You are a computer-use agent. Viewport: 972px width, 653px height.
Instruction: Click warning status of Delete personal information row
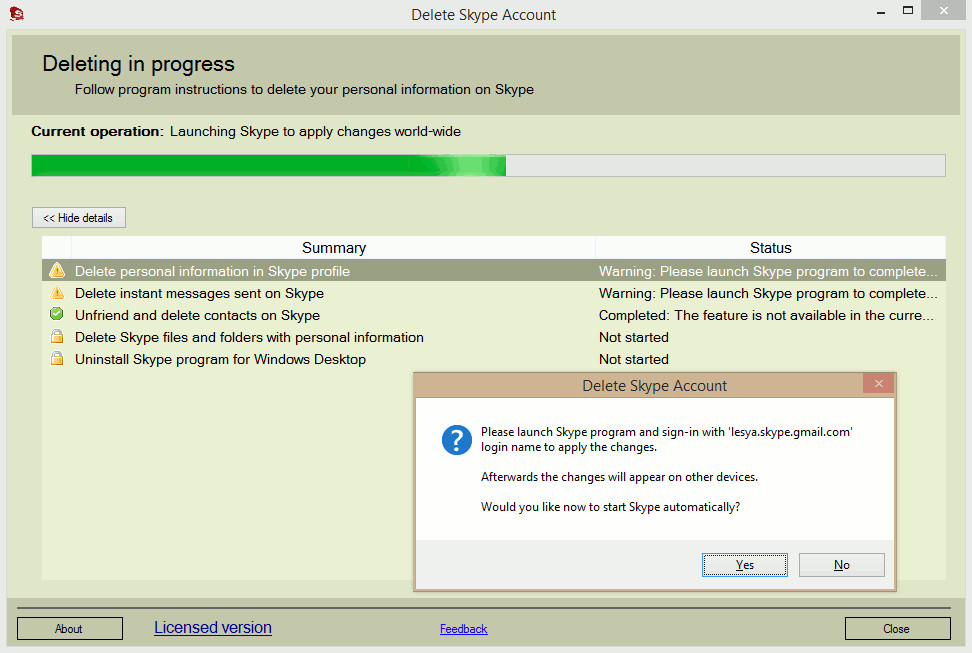[x=768, y=271]
